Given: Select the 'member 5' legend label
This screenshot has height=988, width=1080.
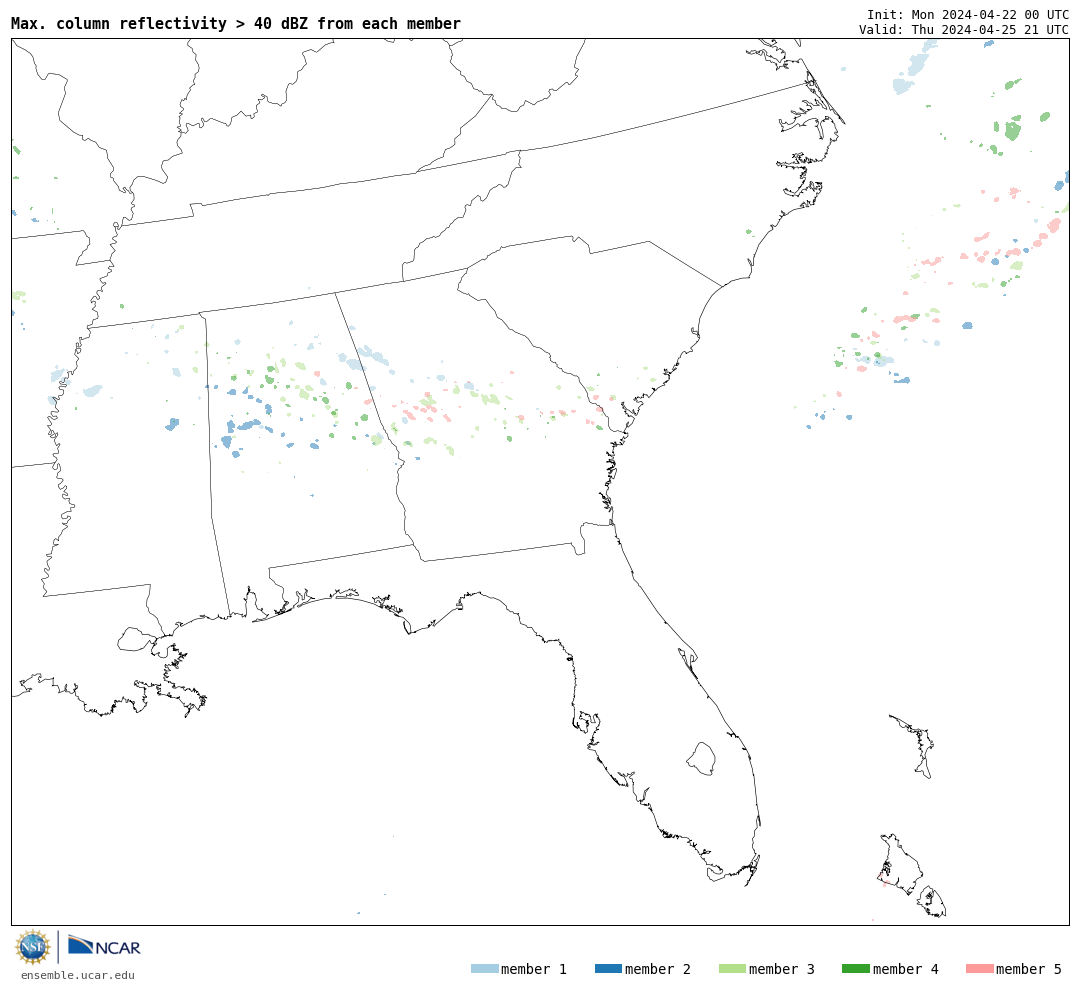Looking at the screenshot, I should 1029,969.
